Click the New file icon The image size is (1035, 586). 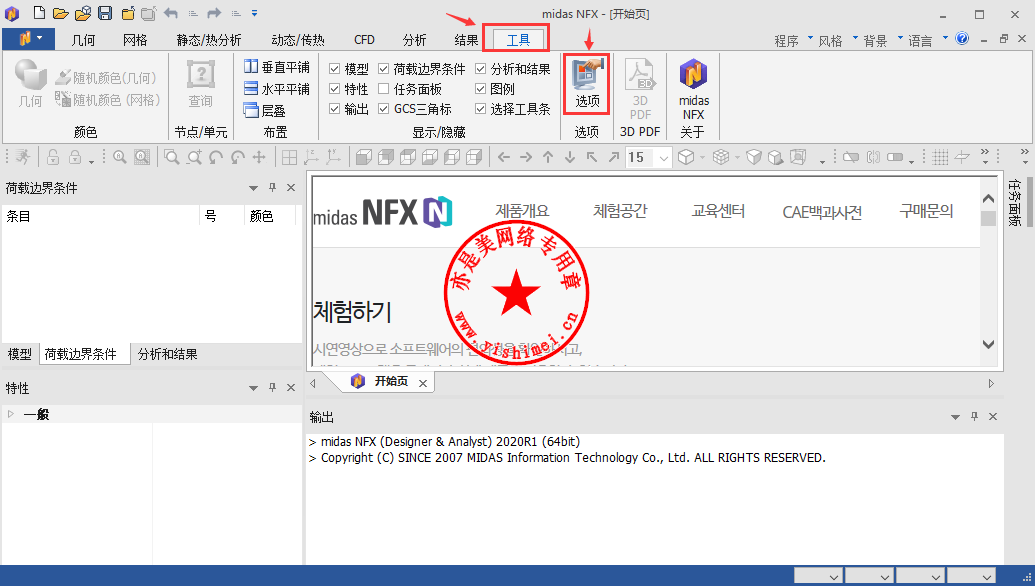click(x=40, y=13)
